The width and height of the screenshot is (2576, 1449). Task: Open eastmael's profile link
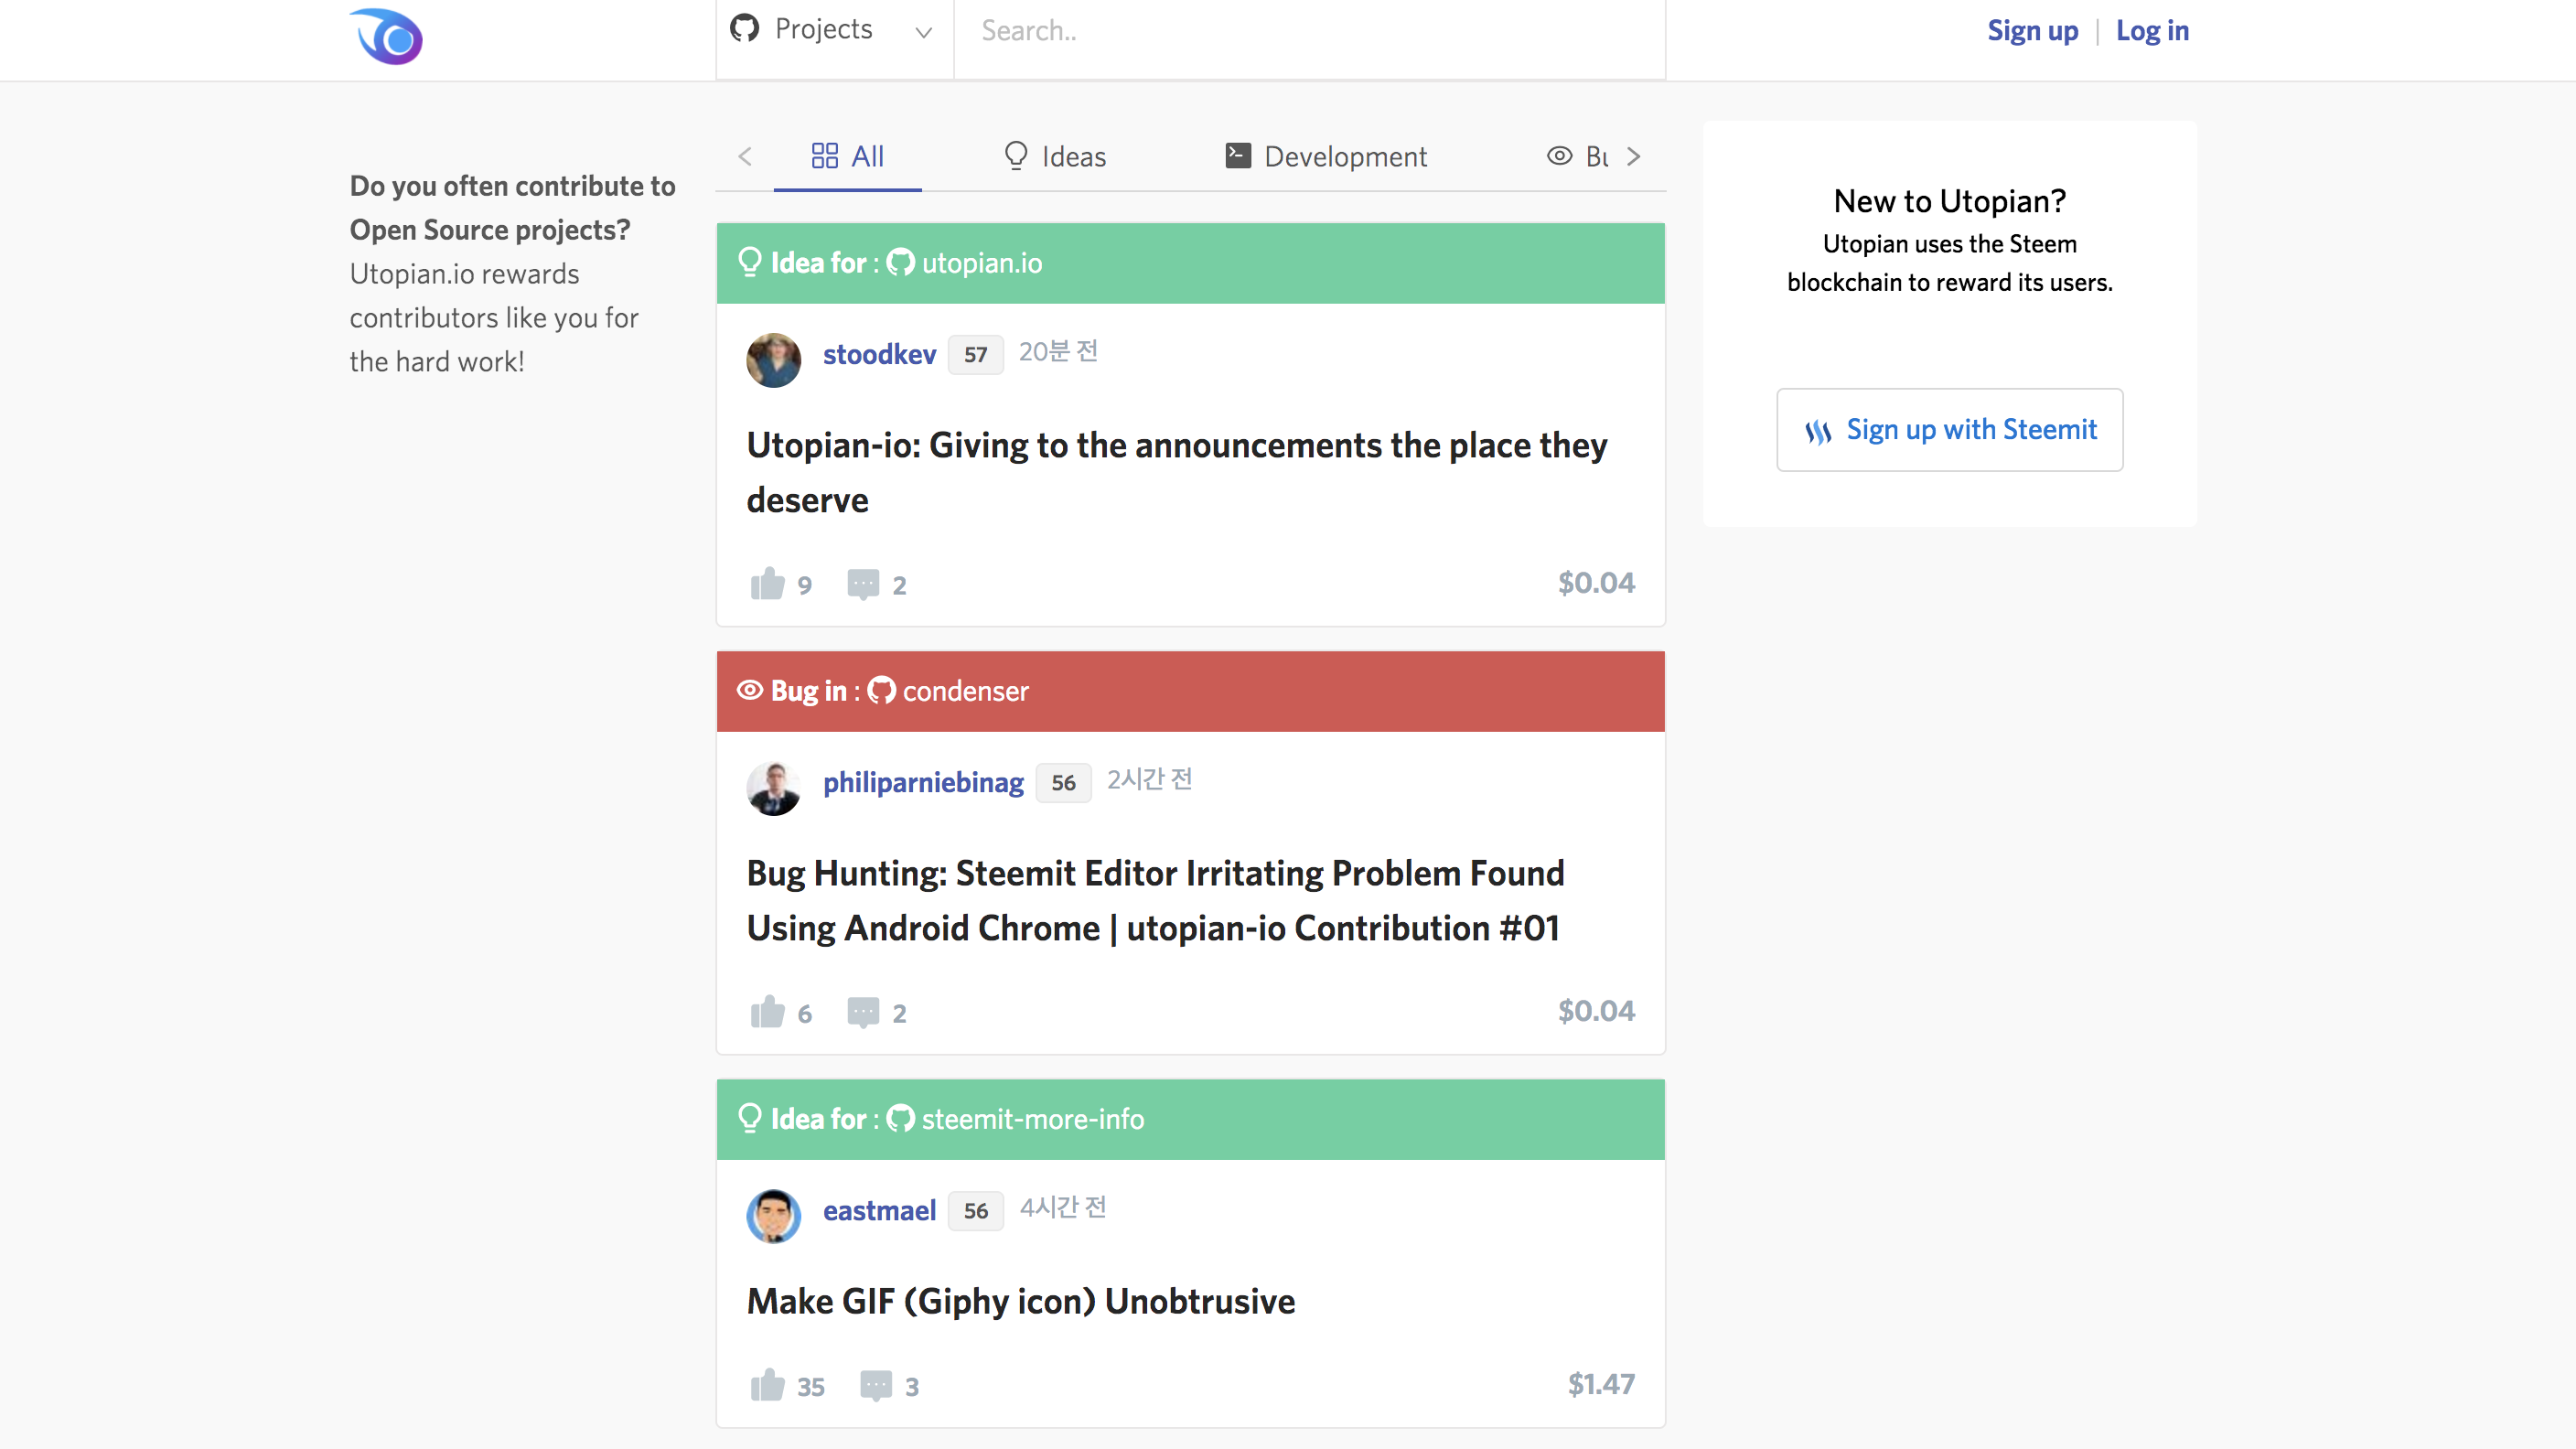pyautogui.click(x=879, y=1210)
